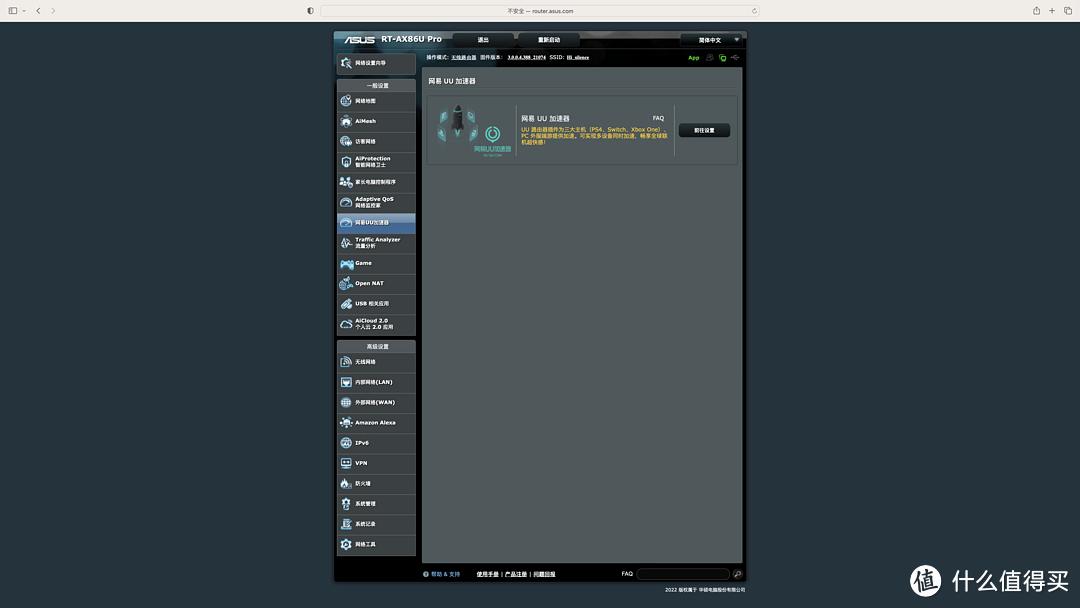Open 家长电脑控制程序 parental controls
The image size is (1080, 608).
click(x=376, y=182)
